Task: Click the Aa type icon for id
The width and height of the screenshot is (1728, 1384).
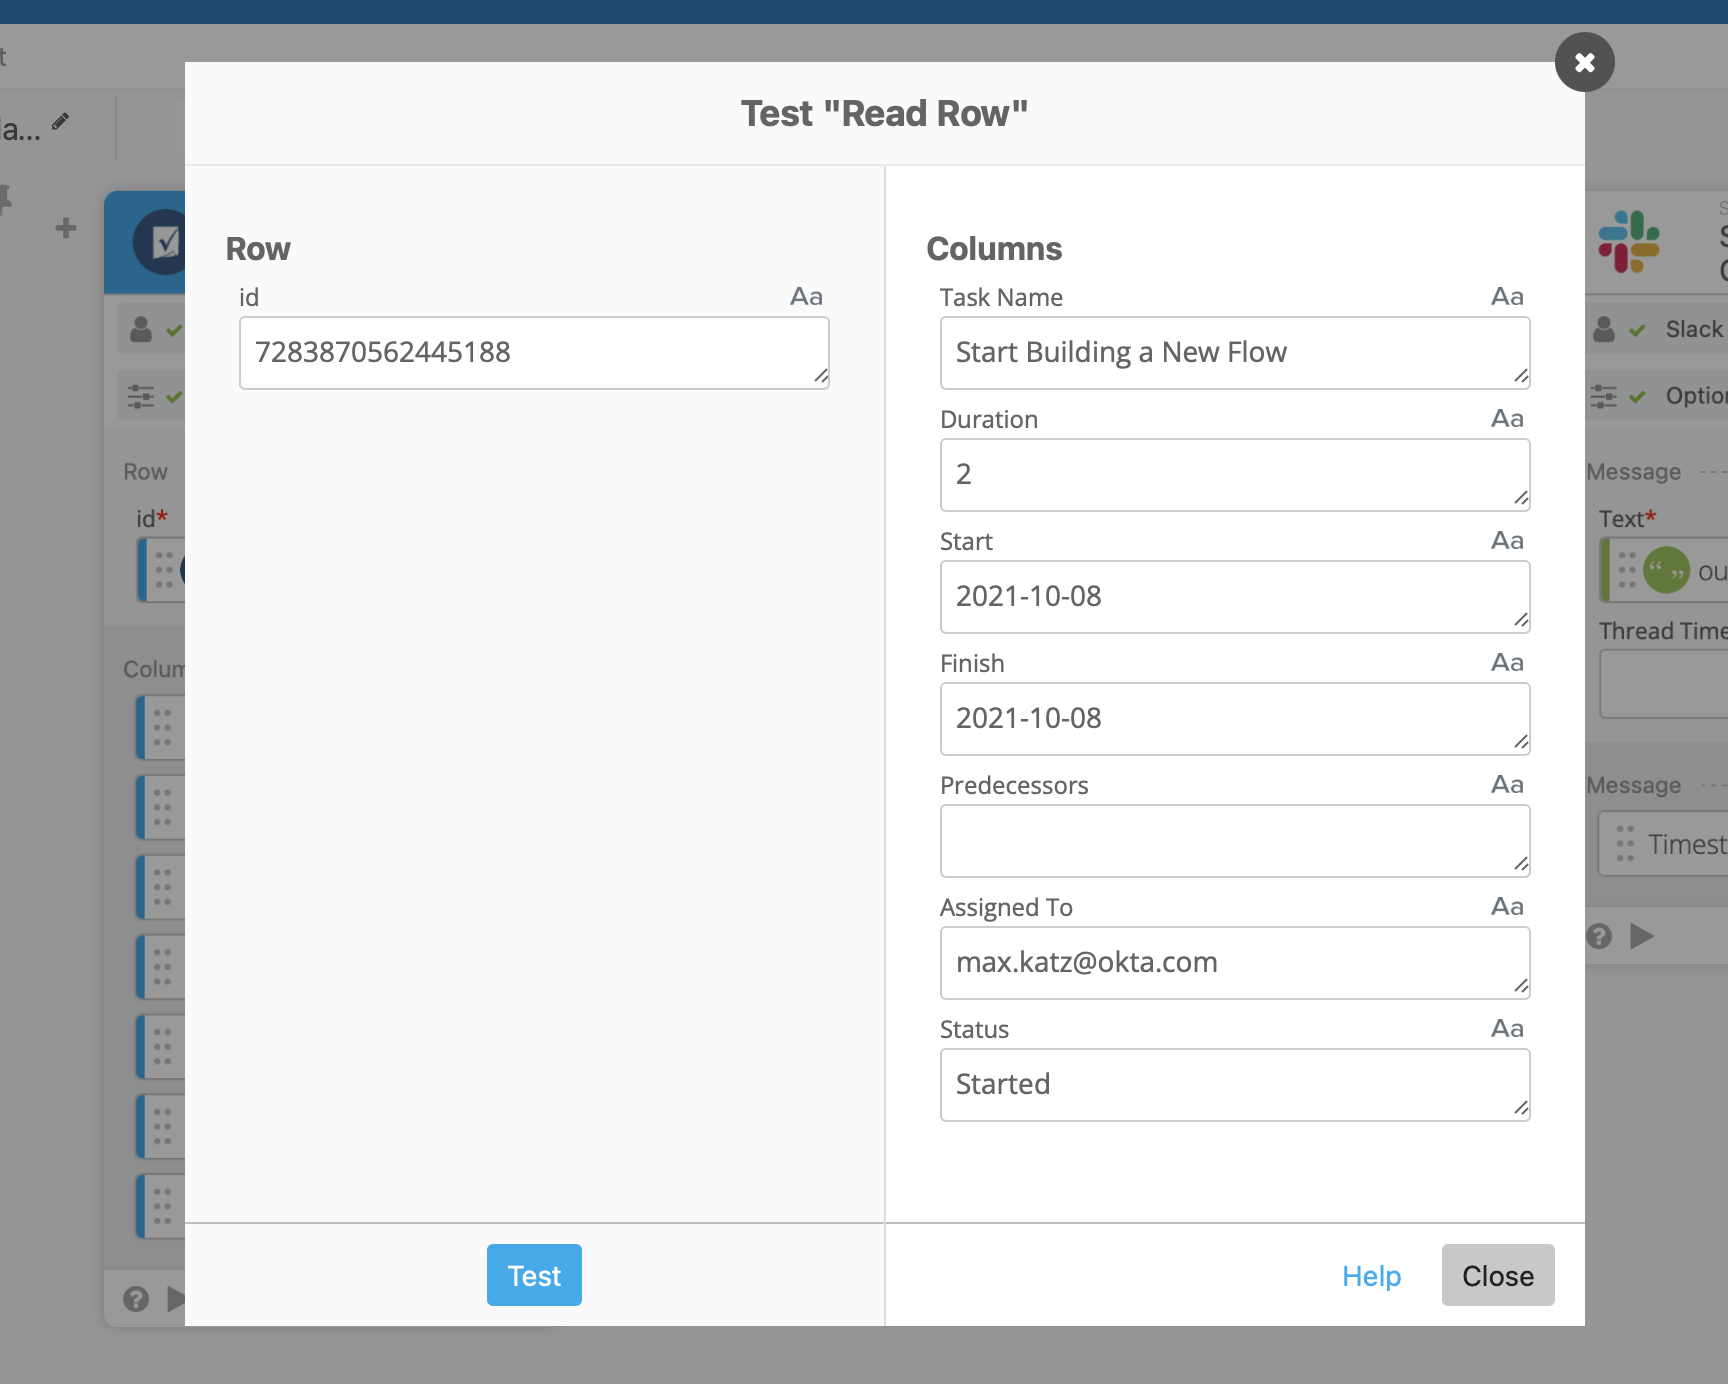Action: (806, 297)
